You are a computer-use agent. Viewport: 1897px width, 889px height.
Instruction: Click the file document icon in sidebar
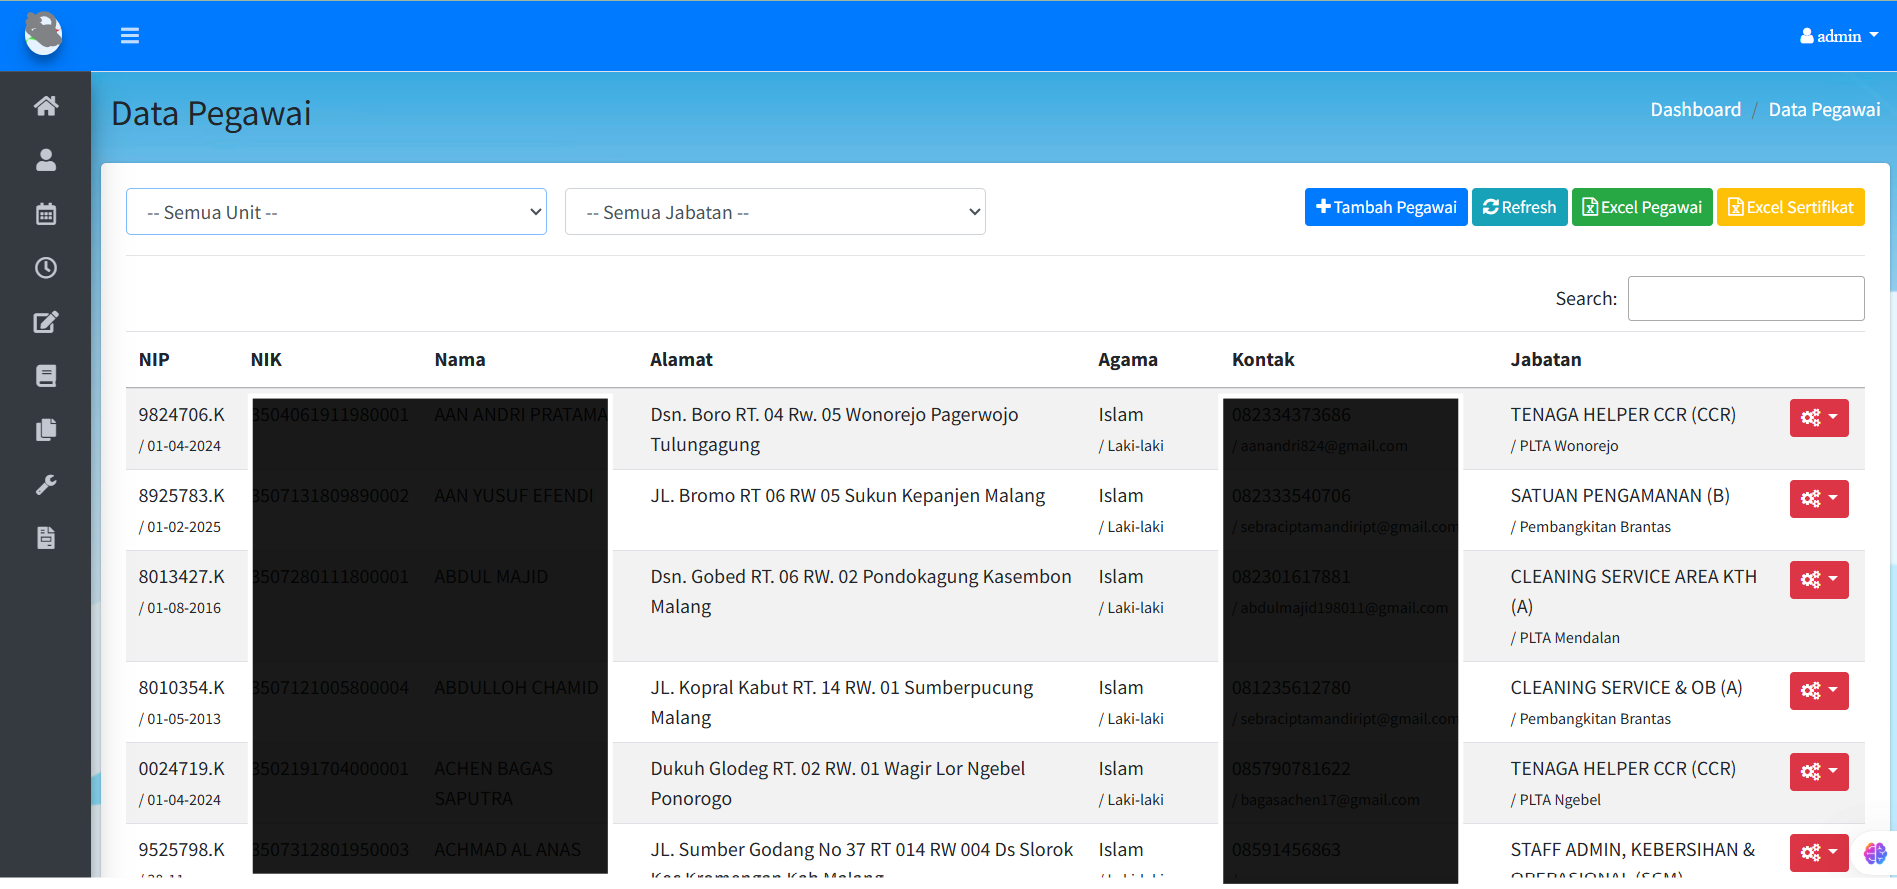[46, 538]
